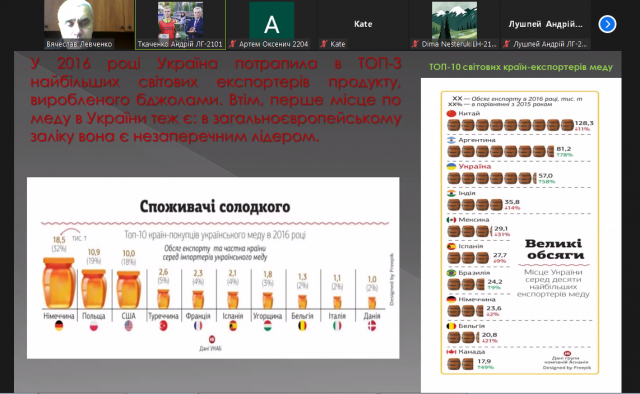Image resolution: width=640 pixels, height=394 pixels.
Task: Click the Німеччина flag in the importers chart
Action: (59, 326)
